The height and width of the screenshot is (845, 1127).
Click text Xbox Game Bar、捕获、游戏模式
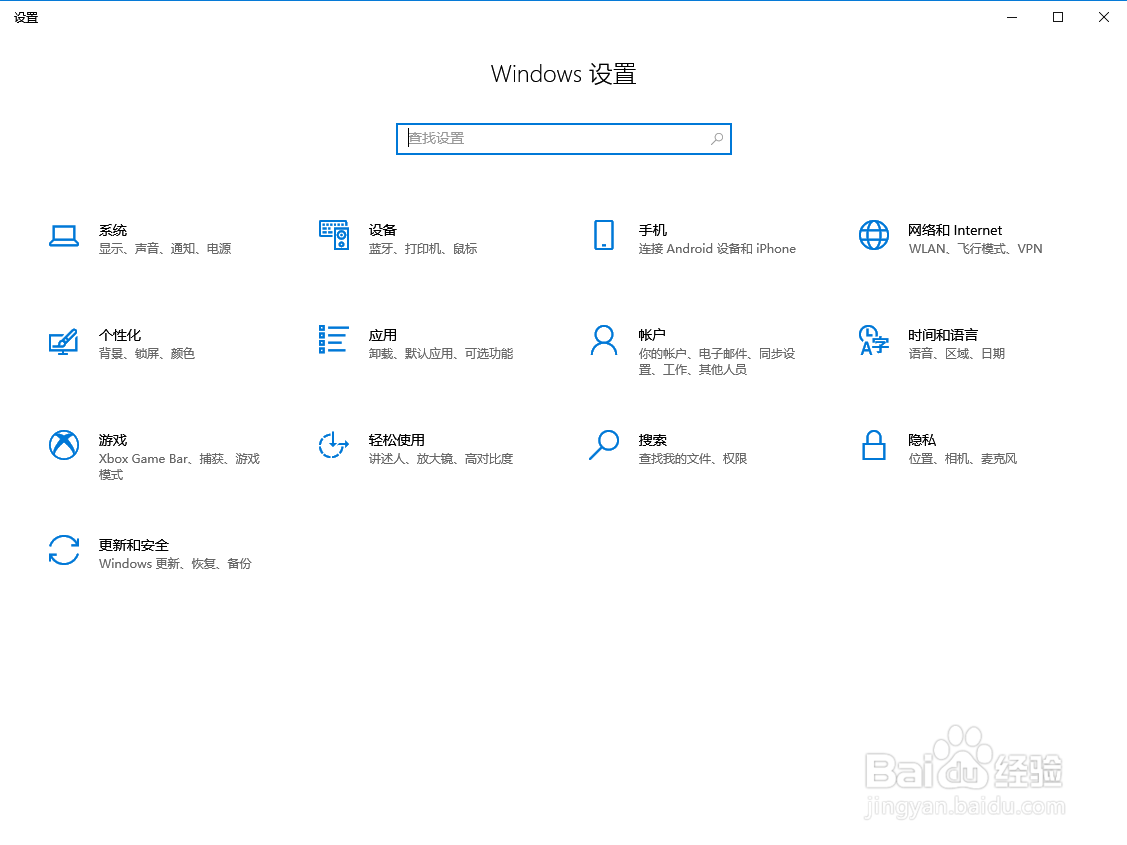[179, 466]
